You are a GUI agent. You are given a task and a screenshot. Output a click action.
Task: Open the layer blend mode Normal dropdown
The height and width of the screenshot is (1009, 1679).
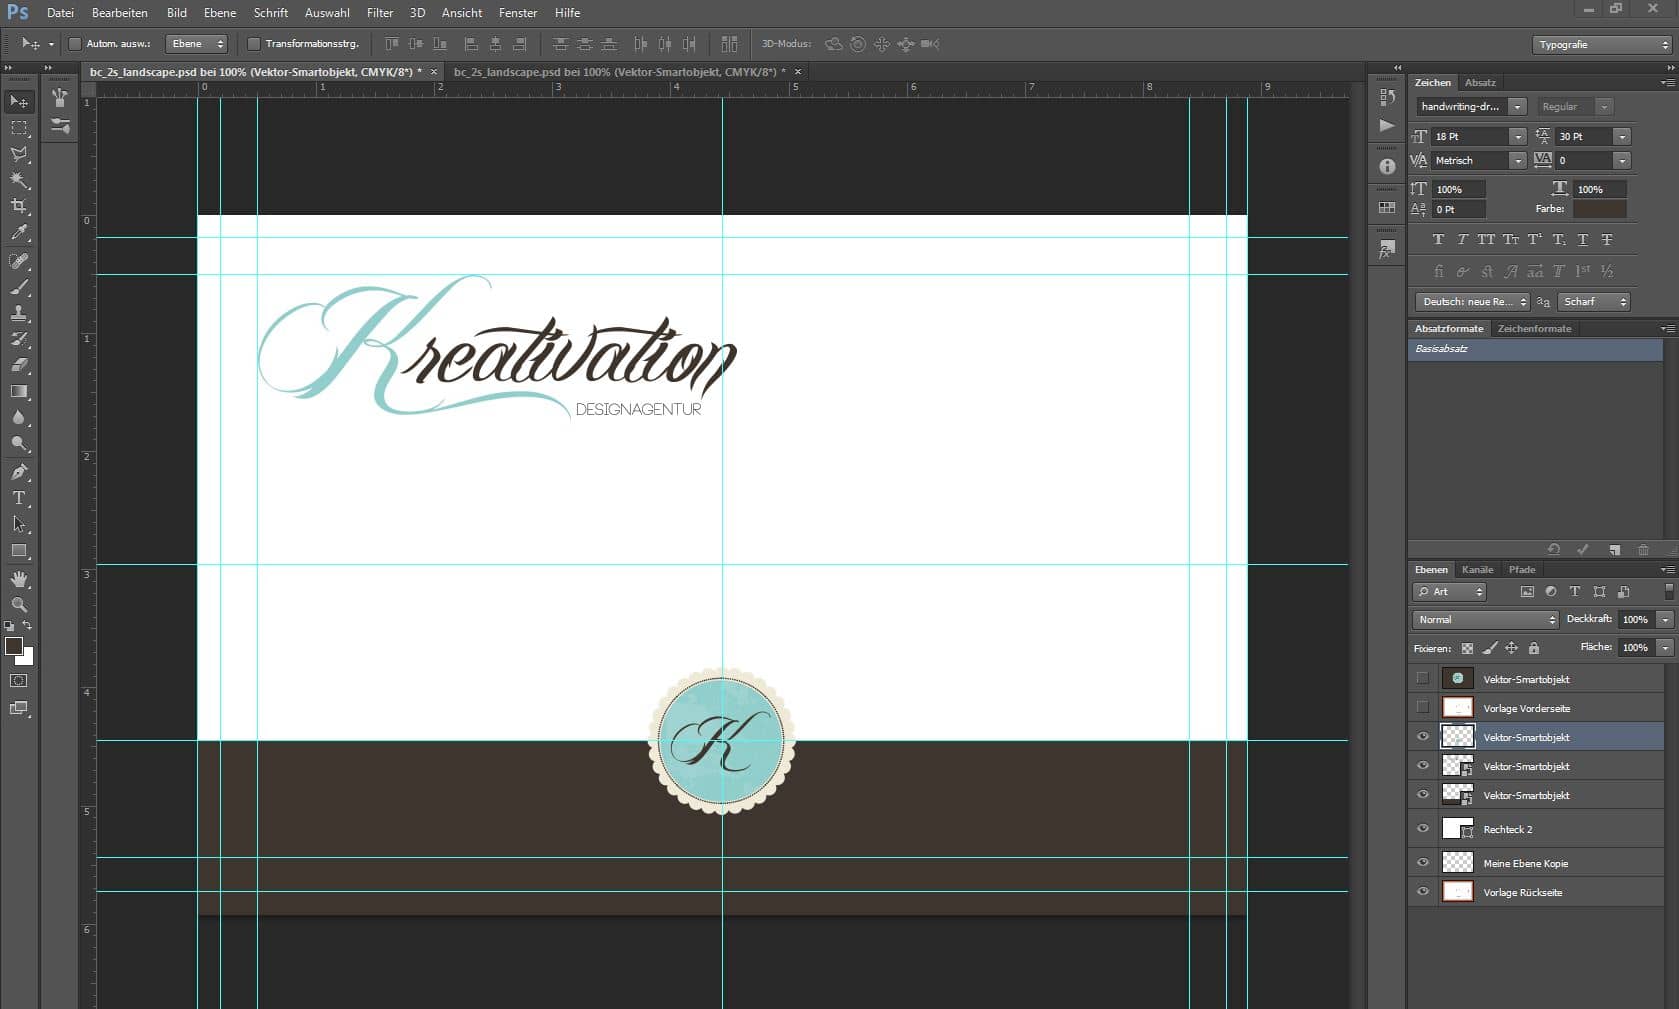(x=1486, y=620)
